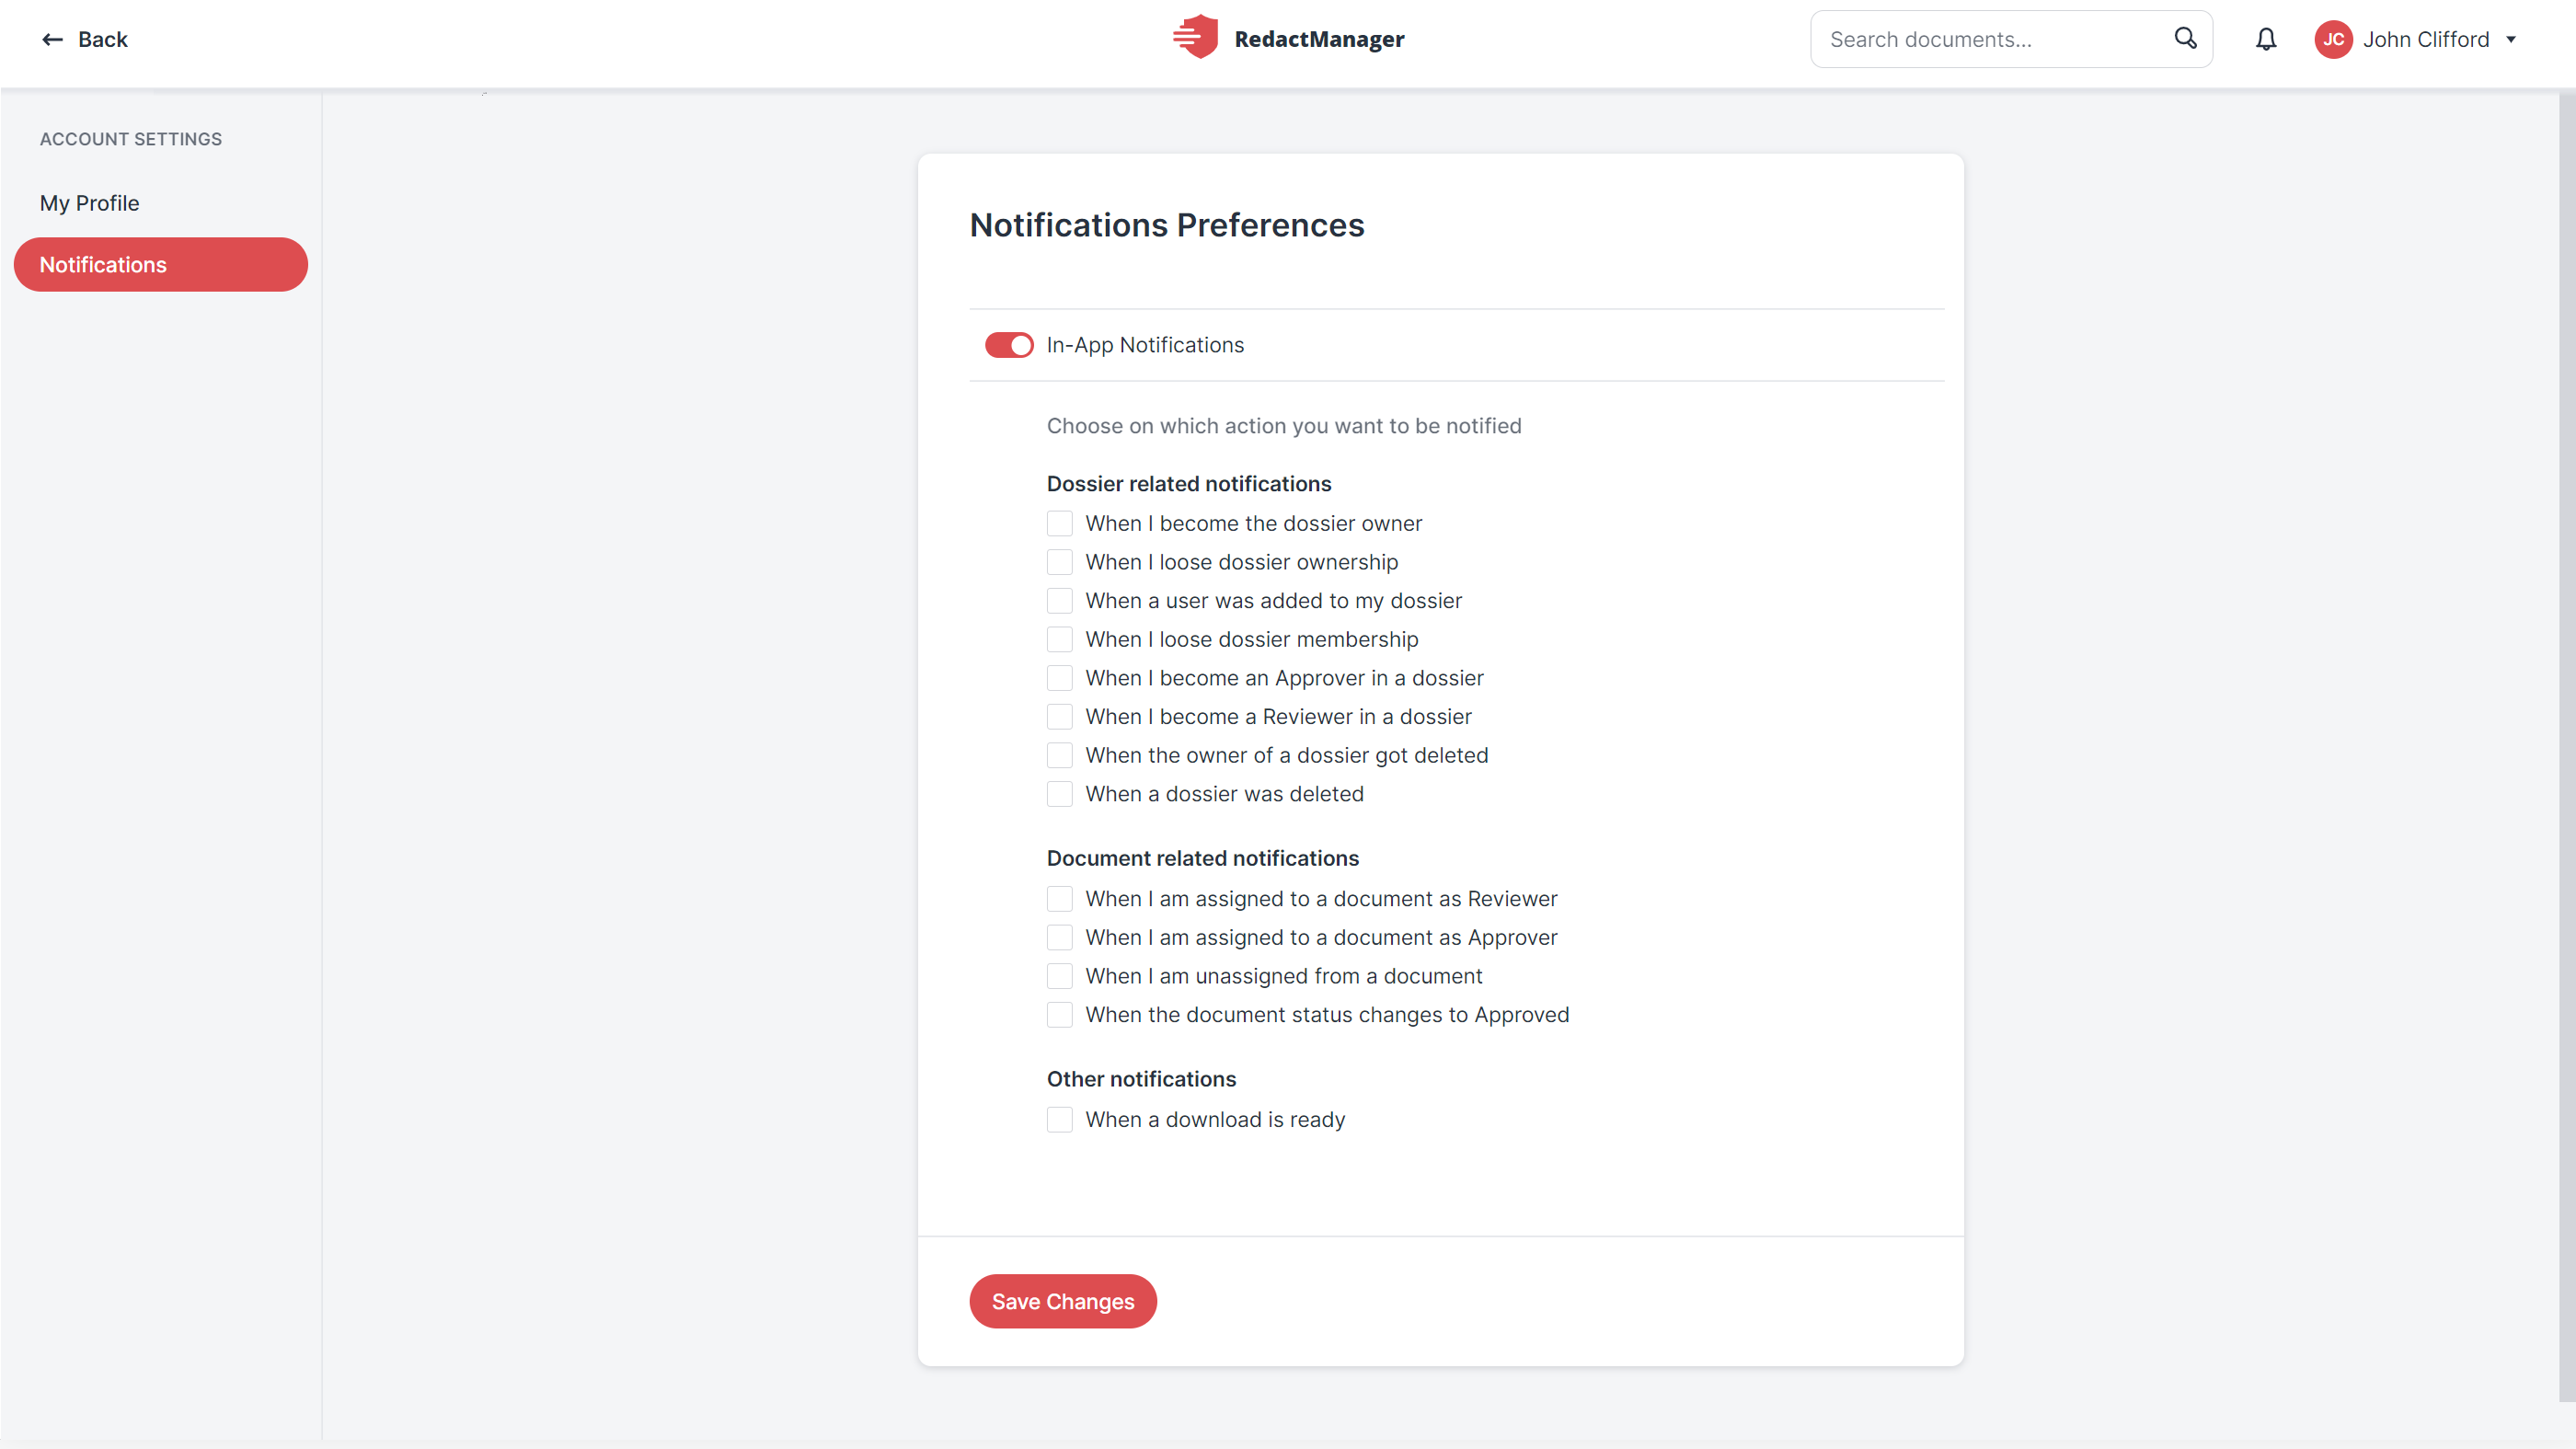Check When the owner of a dossier got deleted
This screenshot has height=1449, width=2576.
pos(1060,755)
